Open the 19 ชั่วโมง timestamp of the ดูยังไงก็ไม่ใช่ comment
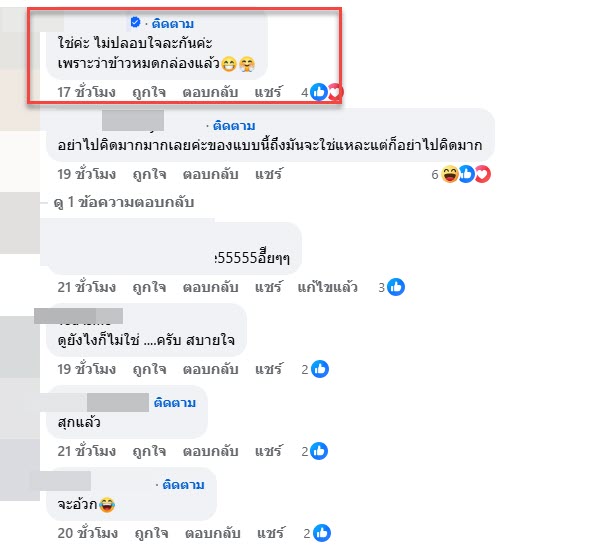This screenshot has height=549, width=601. point(87,369)
